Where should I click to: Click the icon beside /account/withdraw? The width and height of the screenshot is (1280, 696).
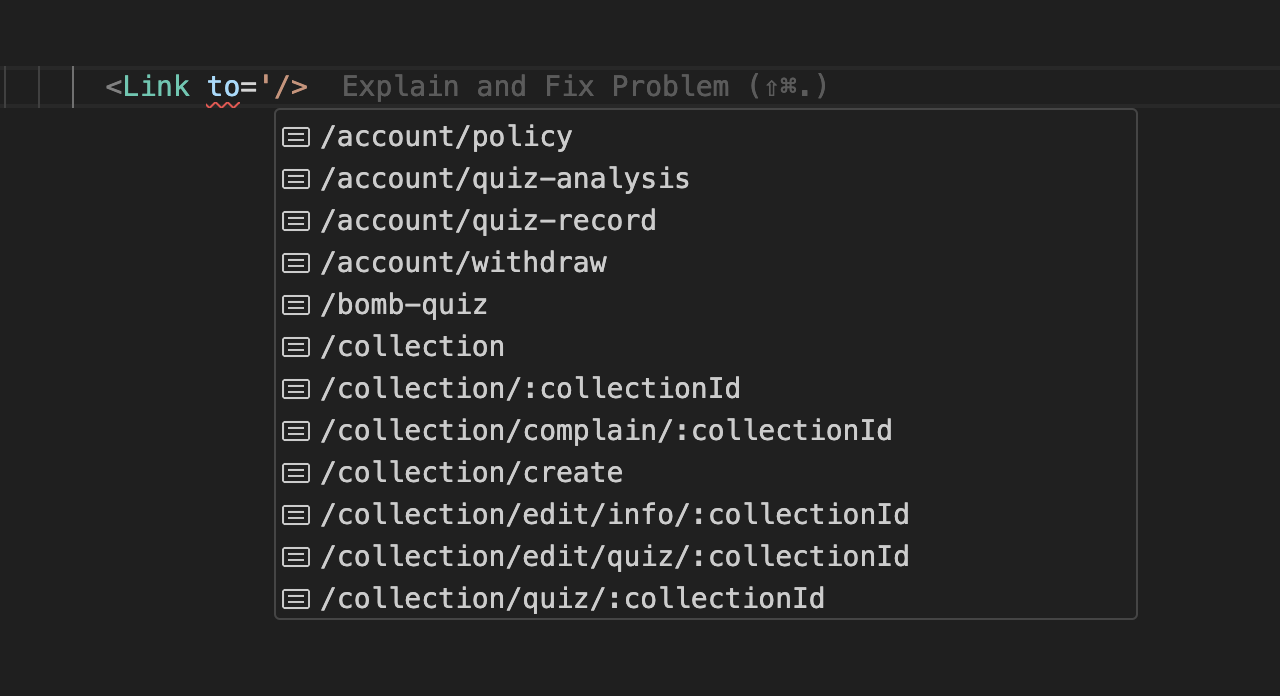click(x=296, y=263)
